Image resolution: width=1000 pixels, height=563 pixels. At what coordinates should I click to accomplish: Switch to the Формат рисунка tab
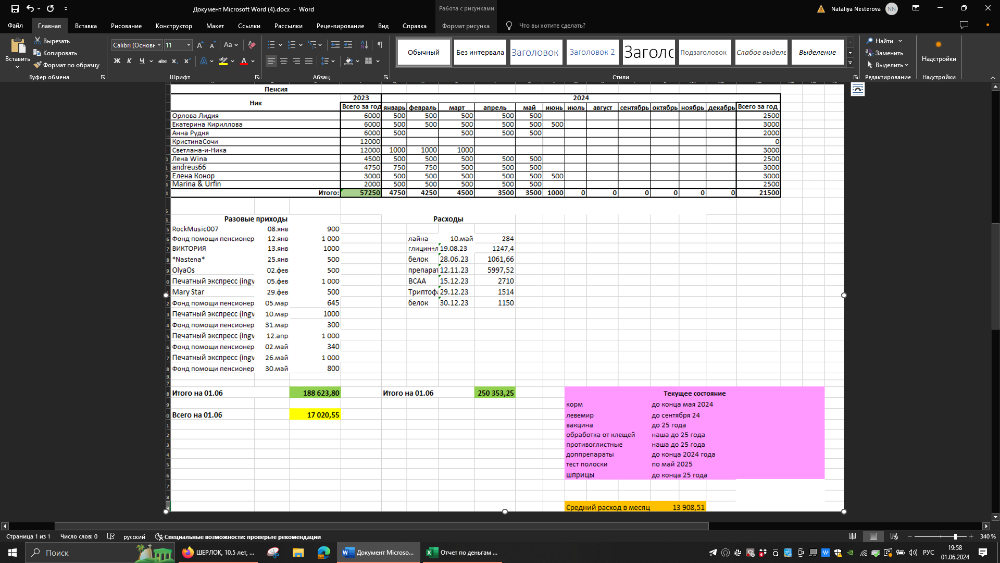465,25
